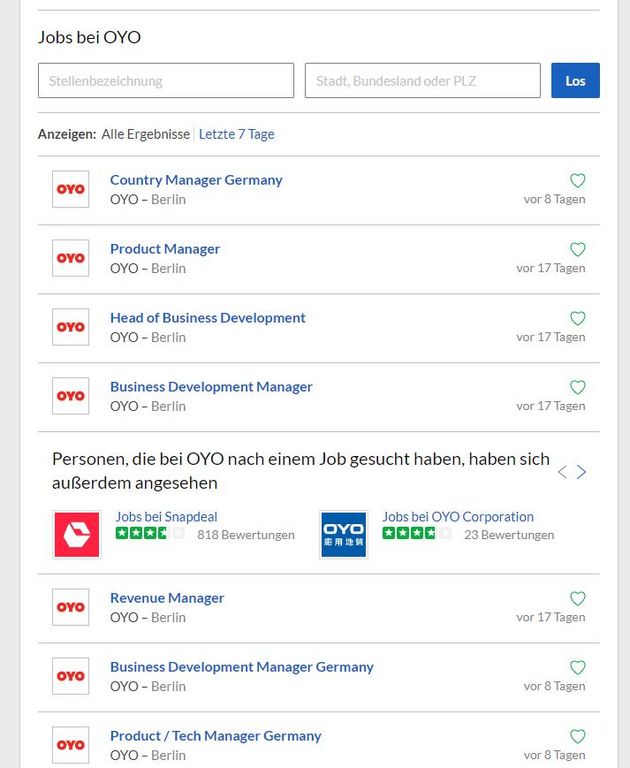The width and height of the screenshot is (630, 768).
Task: Toggle favorite heart for Product Manager job
Action: coord(577,250)
